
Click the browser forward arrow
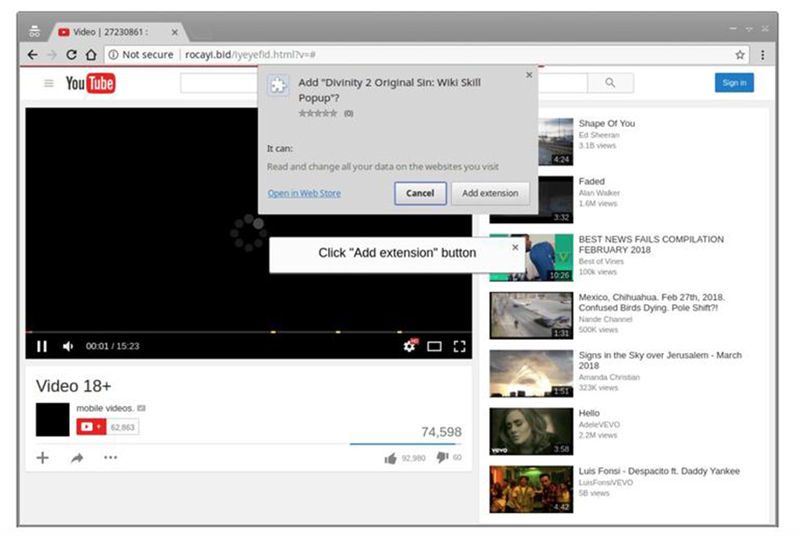click(52, 55)
